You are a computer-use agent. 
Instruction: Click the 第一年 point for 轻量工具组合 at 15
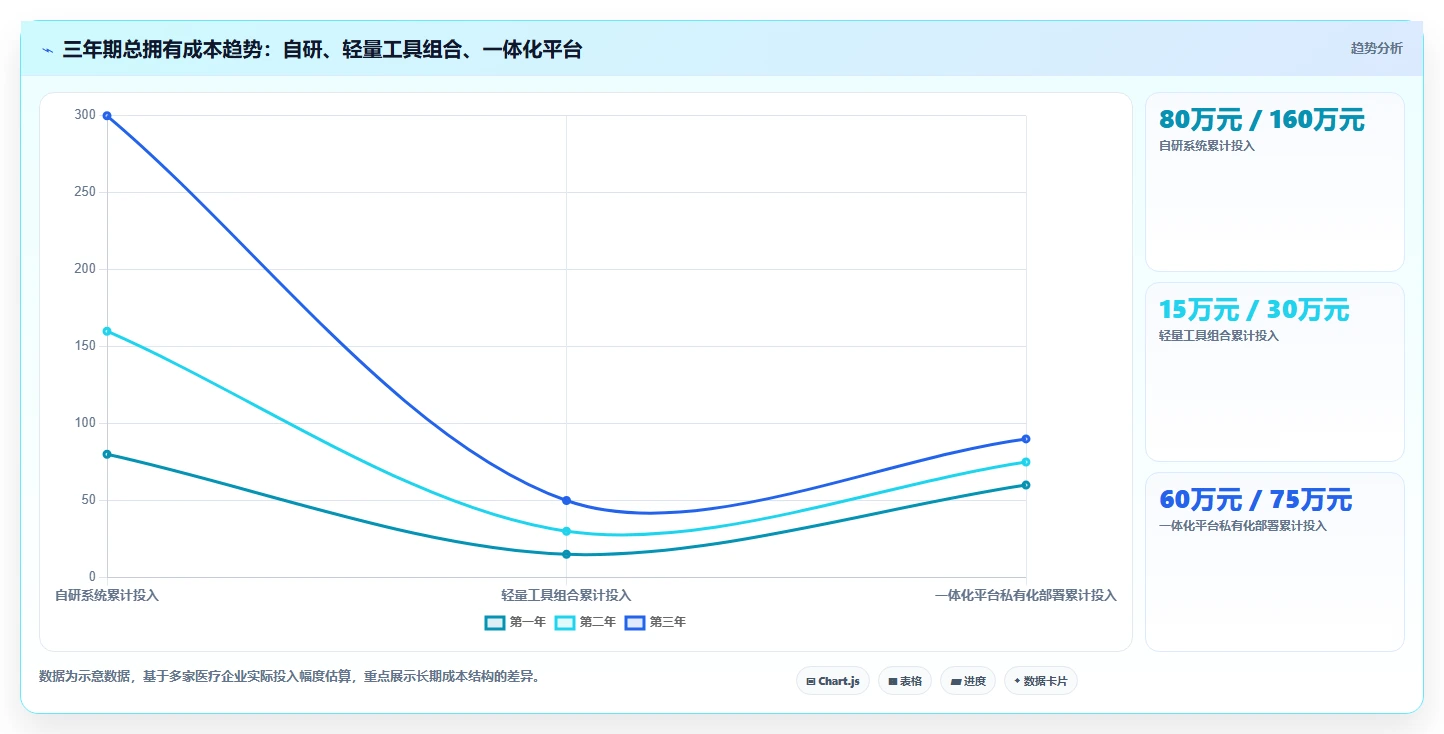point(566,554)
